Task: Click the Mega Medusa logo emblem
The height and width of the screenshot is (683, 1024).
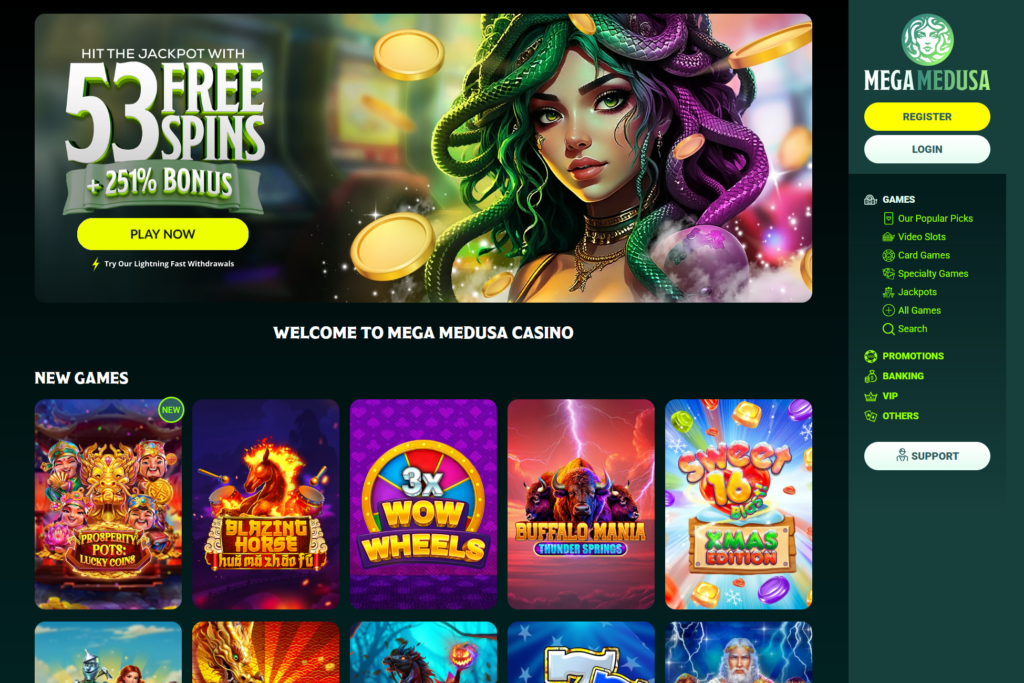Action: click(927, 40)
